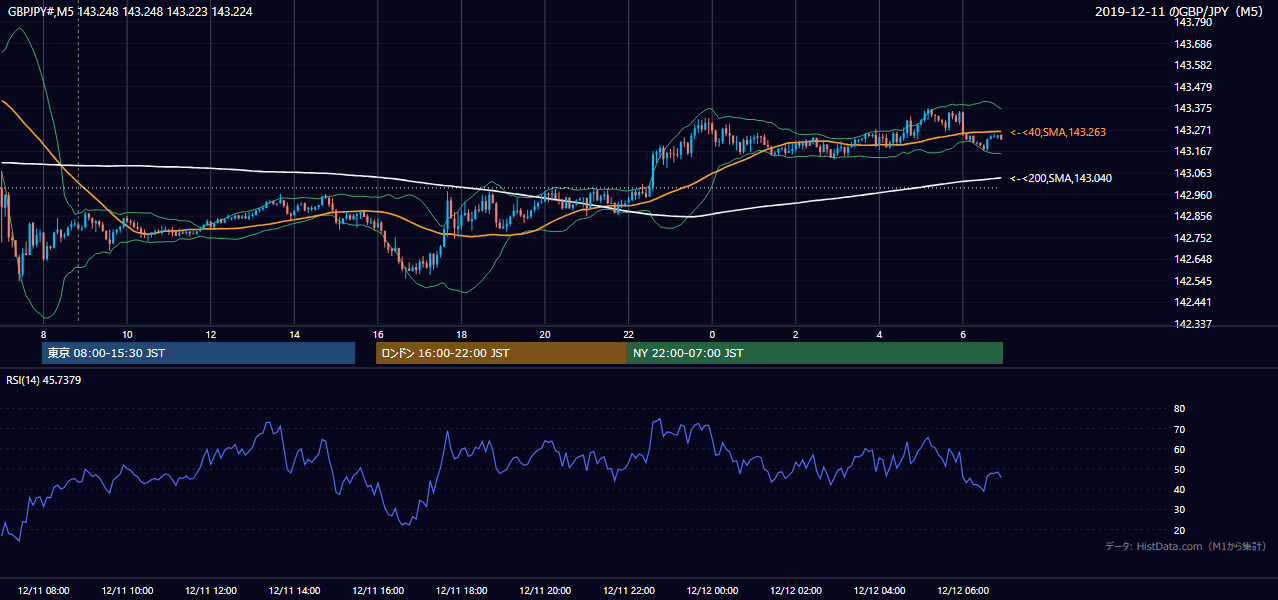This screenshot has width=1278, height=600.
Task: Click price axis value 143.167
Action: pyautogui.click(x=1192, y=151)
